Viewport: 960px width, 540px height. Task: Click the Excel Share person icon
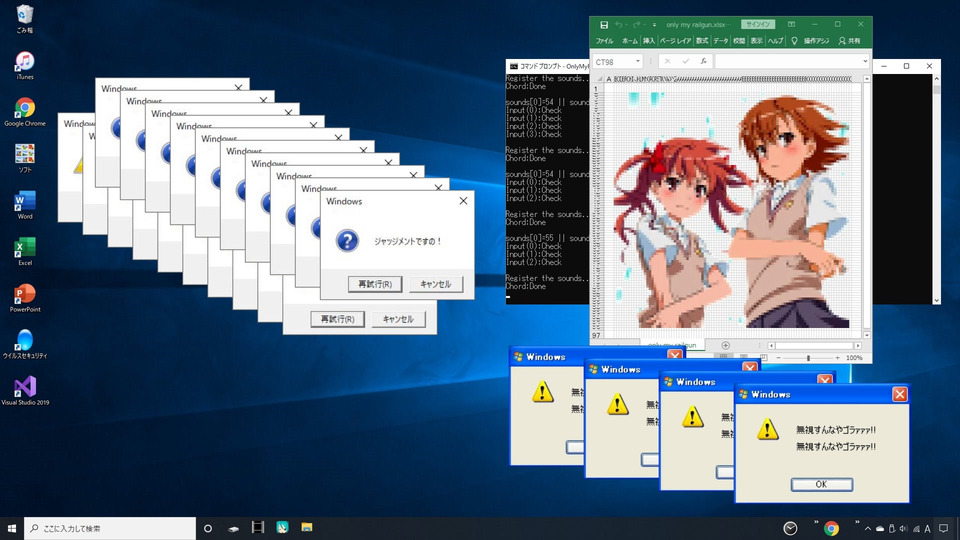pyautogui.click(x=843, y=41)
